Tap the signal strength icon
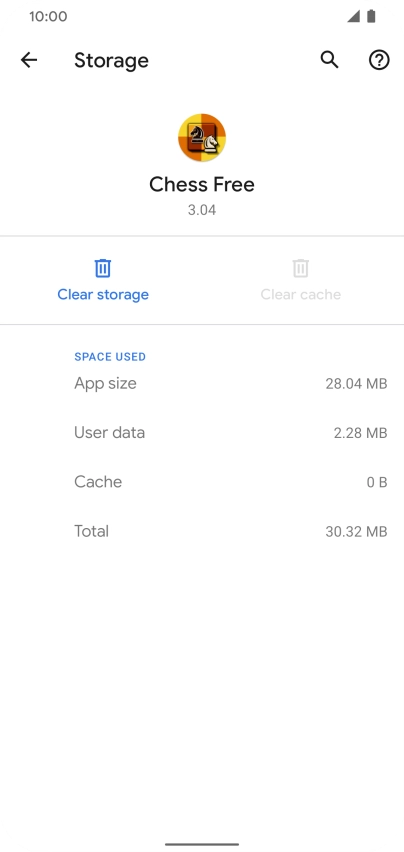This screenshot has width=404, height=852. pyautogui.click(x=354, y=16)
